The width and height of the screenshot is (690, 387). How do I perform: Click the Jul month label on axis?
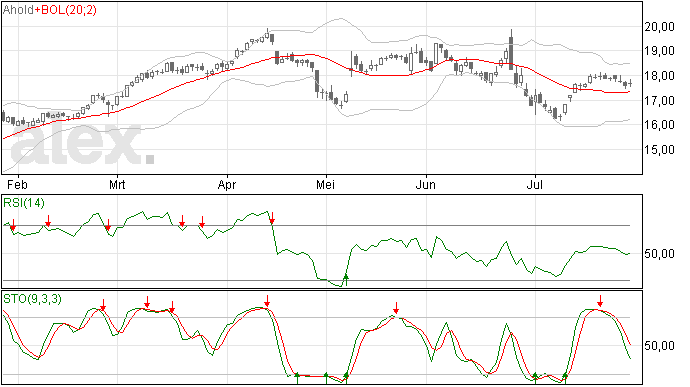535,184
